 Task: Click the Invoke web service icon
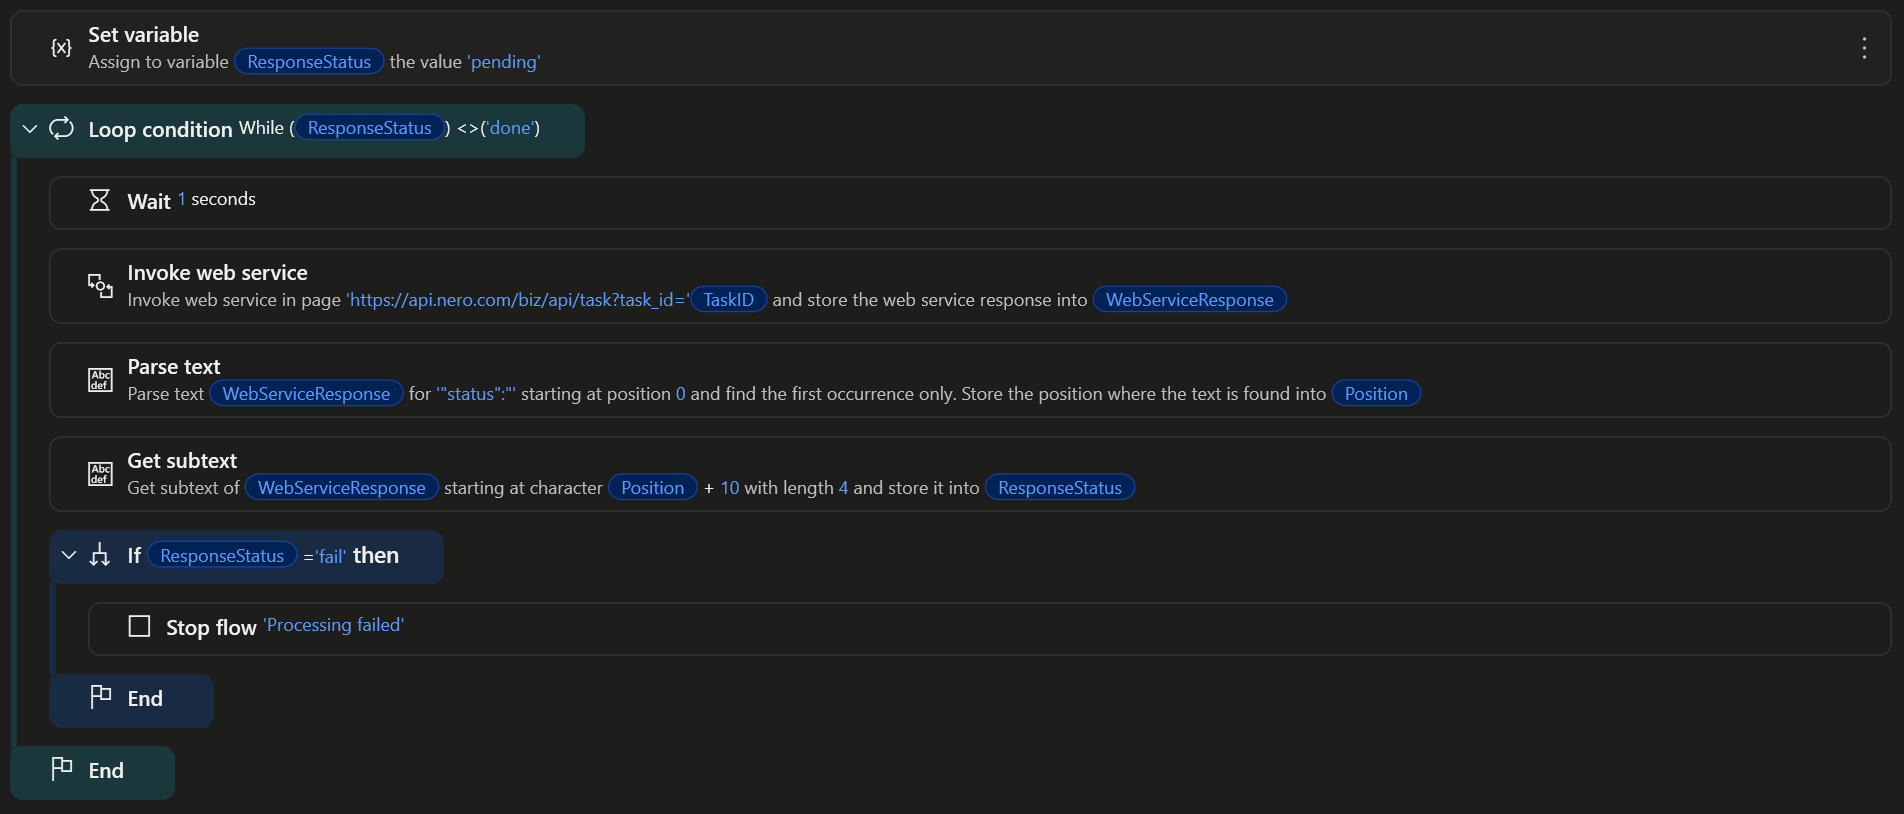(x=100, y=286)
